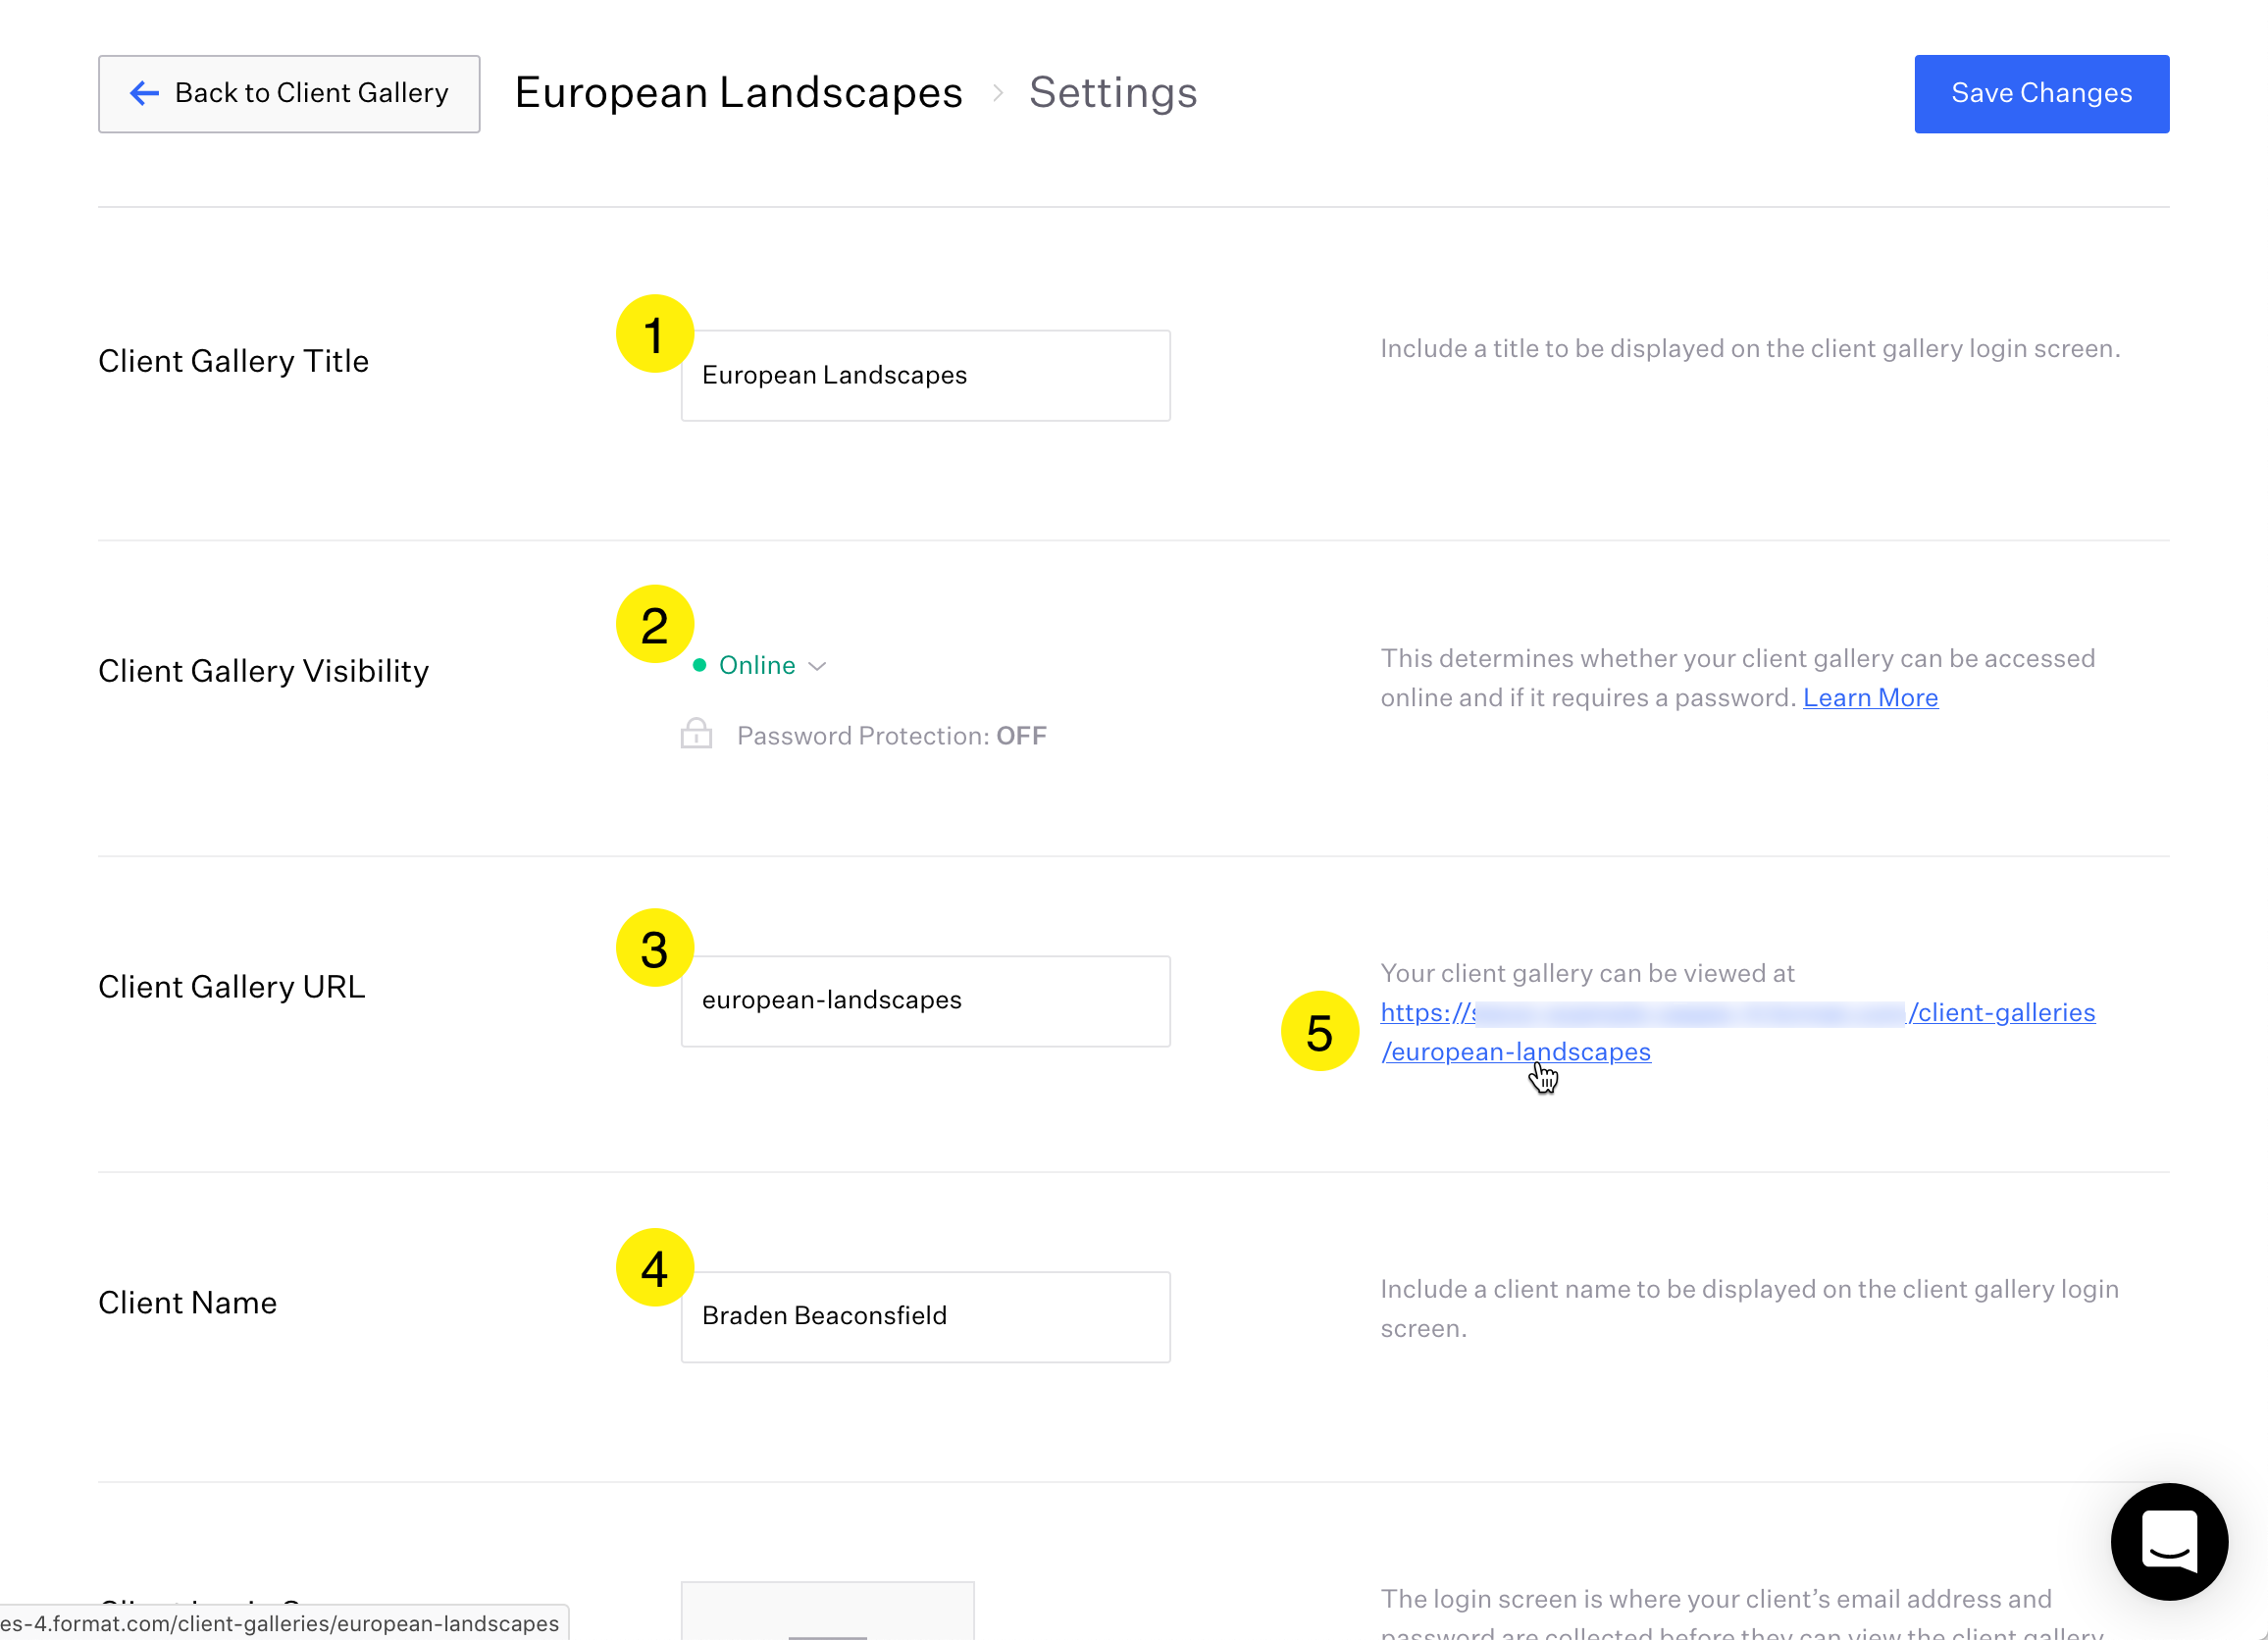Toggle Password Protection OFF setting
Viewport: 2268px width, 1640px height.
[891, 736]
